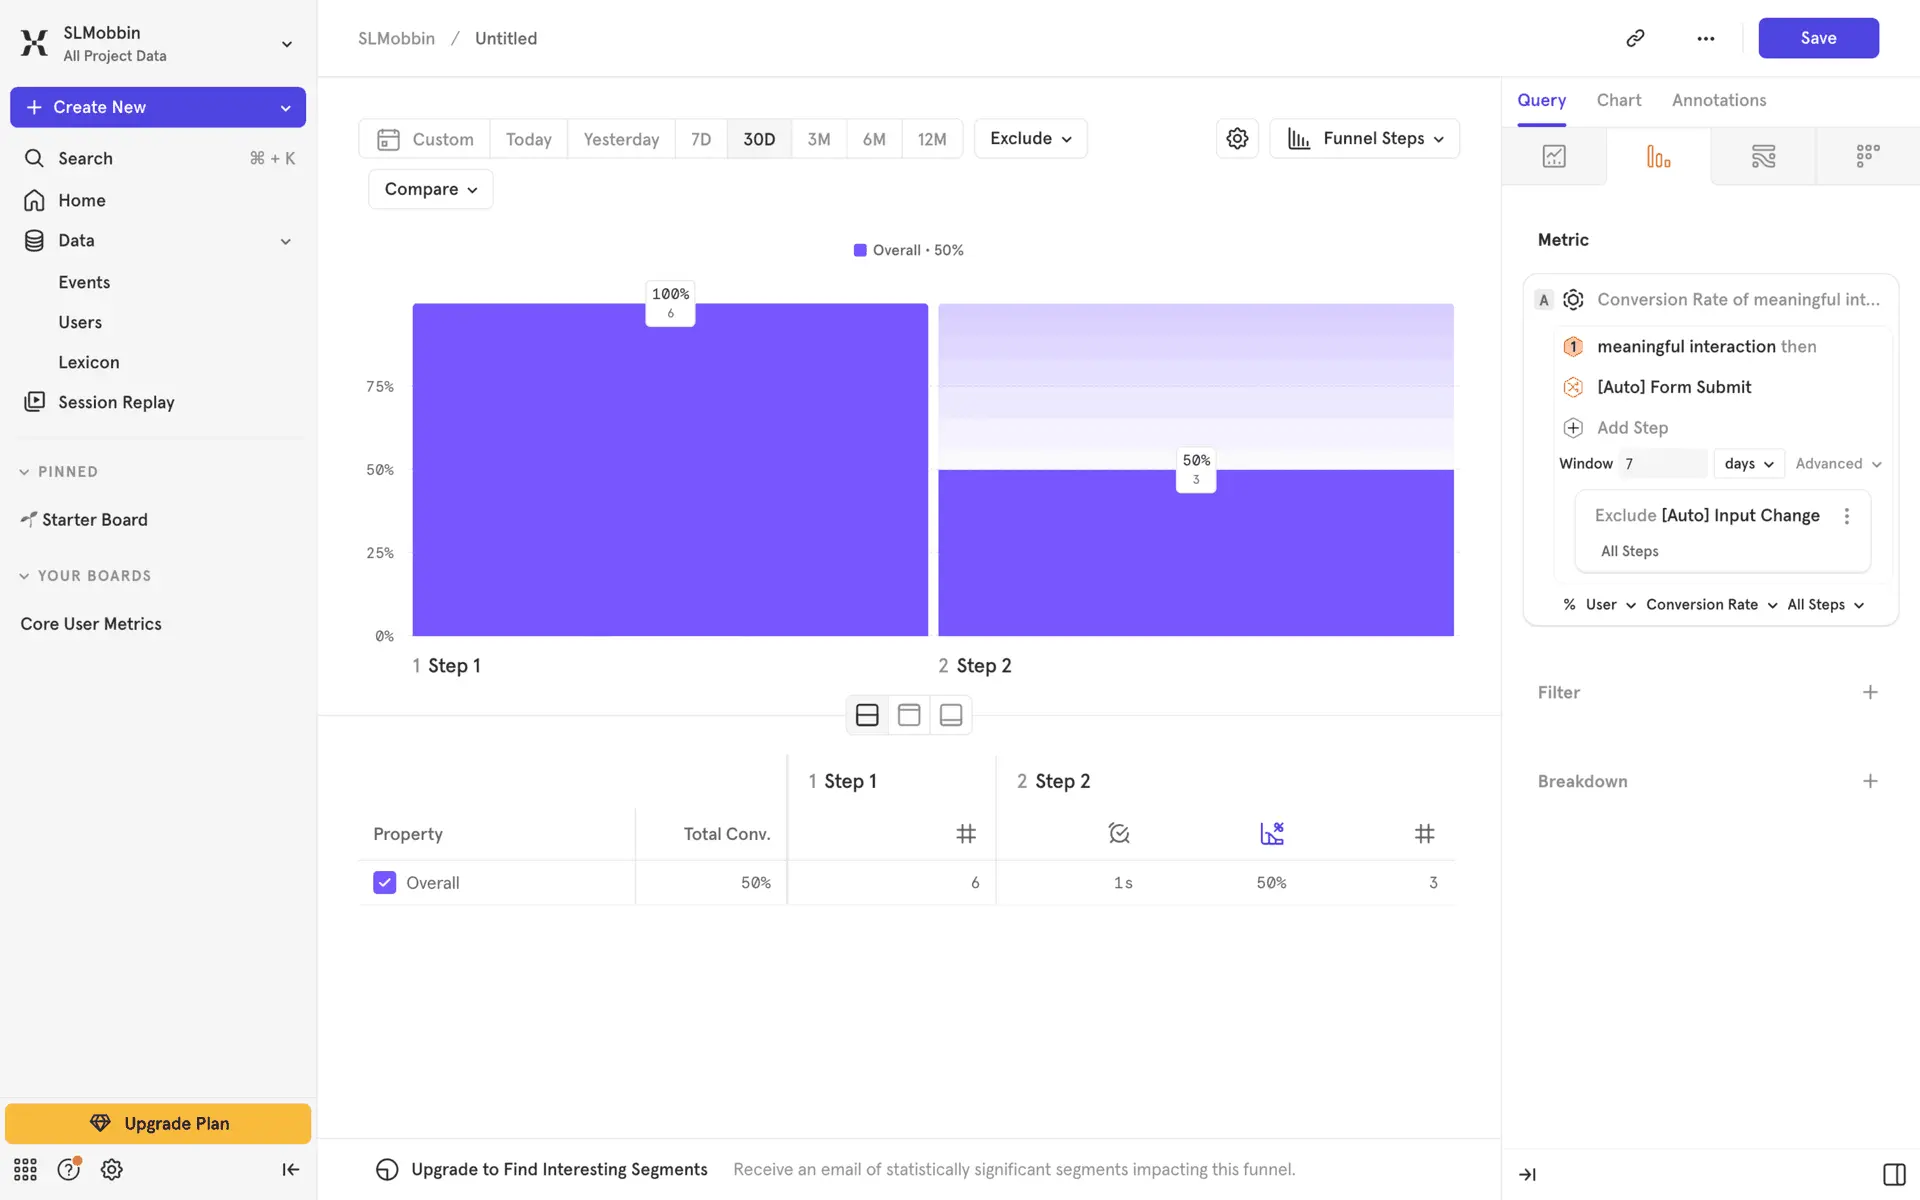The width and height of the screenshot is (1920, 1200).
Task: Select the Funnels report type icon
Action: pyautogui.click(x=1658, y=156)
